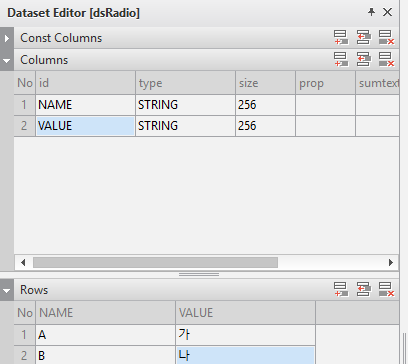
Task: Click the sumtext column header
Action: [377, 83]
